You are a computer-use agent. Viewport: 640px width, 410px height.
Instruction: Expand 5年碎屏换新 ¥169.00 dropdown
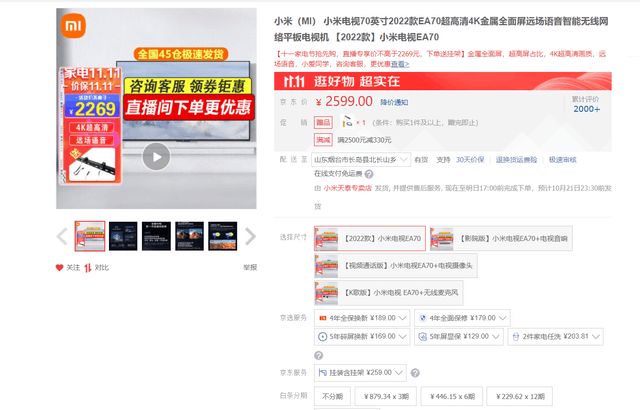[362, 337]
